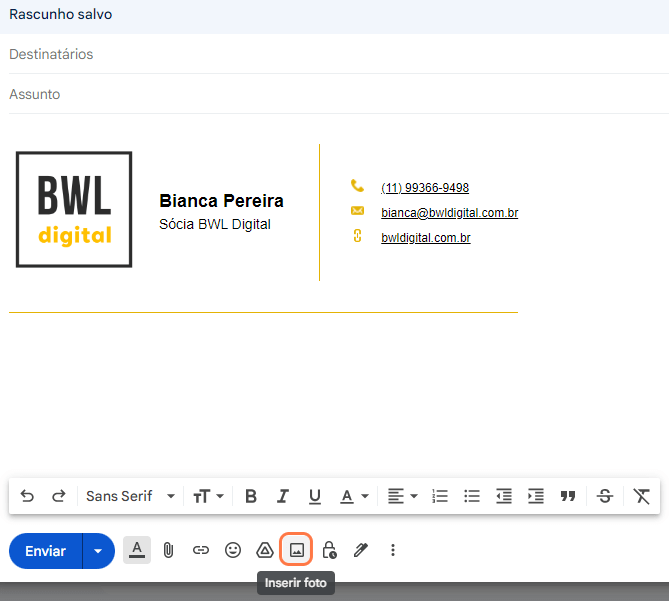Insert signature with pen icon
This screenshot has height=601, width=669.
pyautogui.click(x=361, y=550)
